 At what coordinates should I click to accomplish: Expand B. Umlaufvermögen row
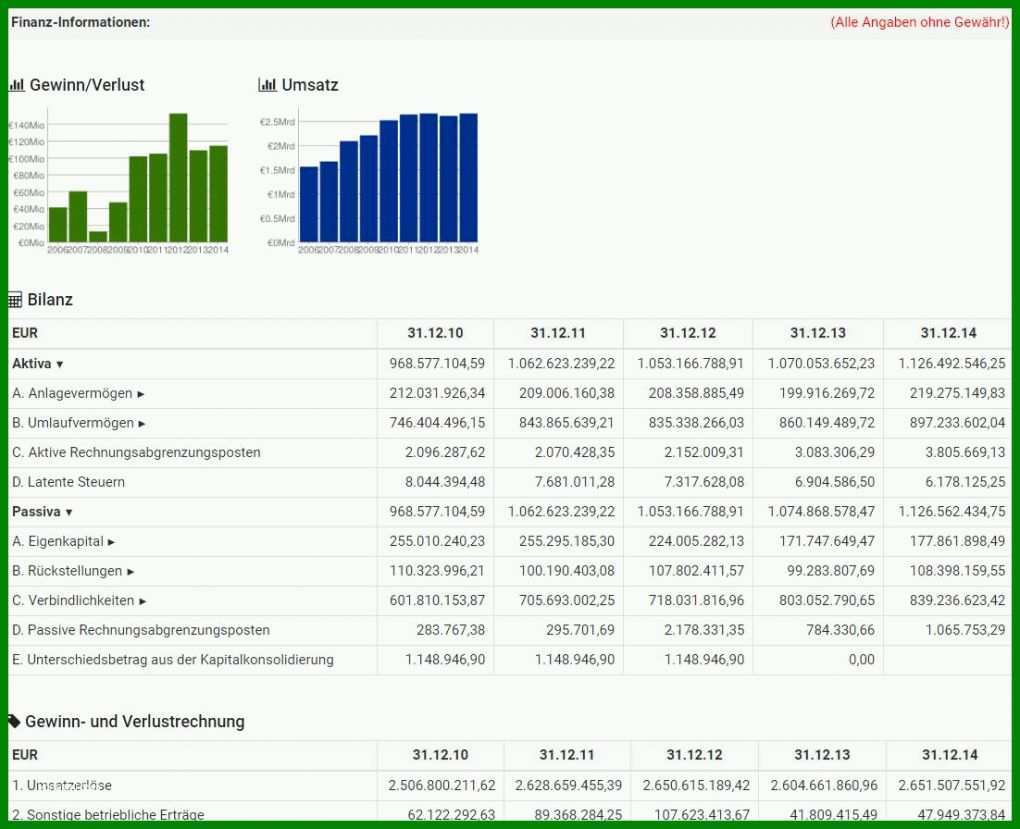point(142,424)
